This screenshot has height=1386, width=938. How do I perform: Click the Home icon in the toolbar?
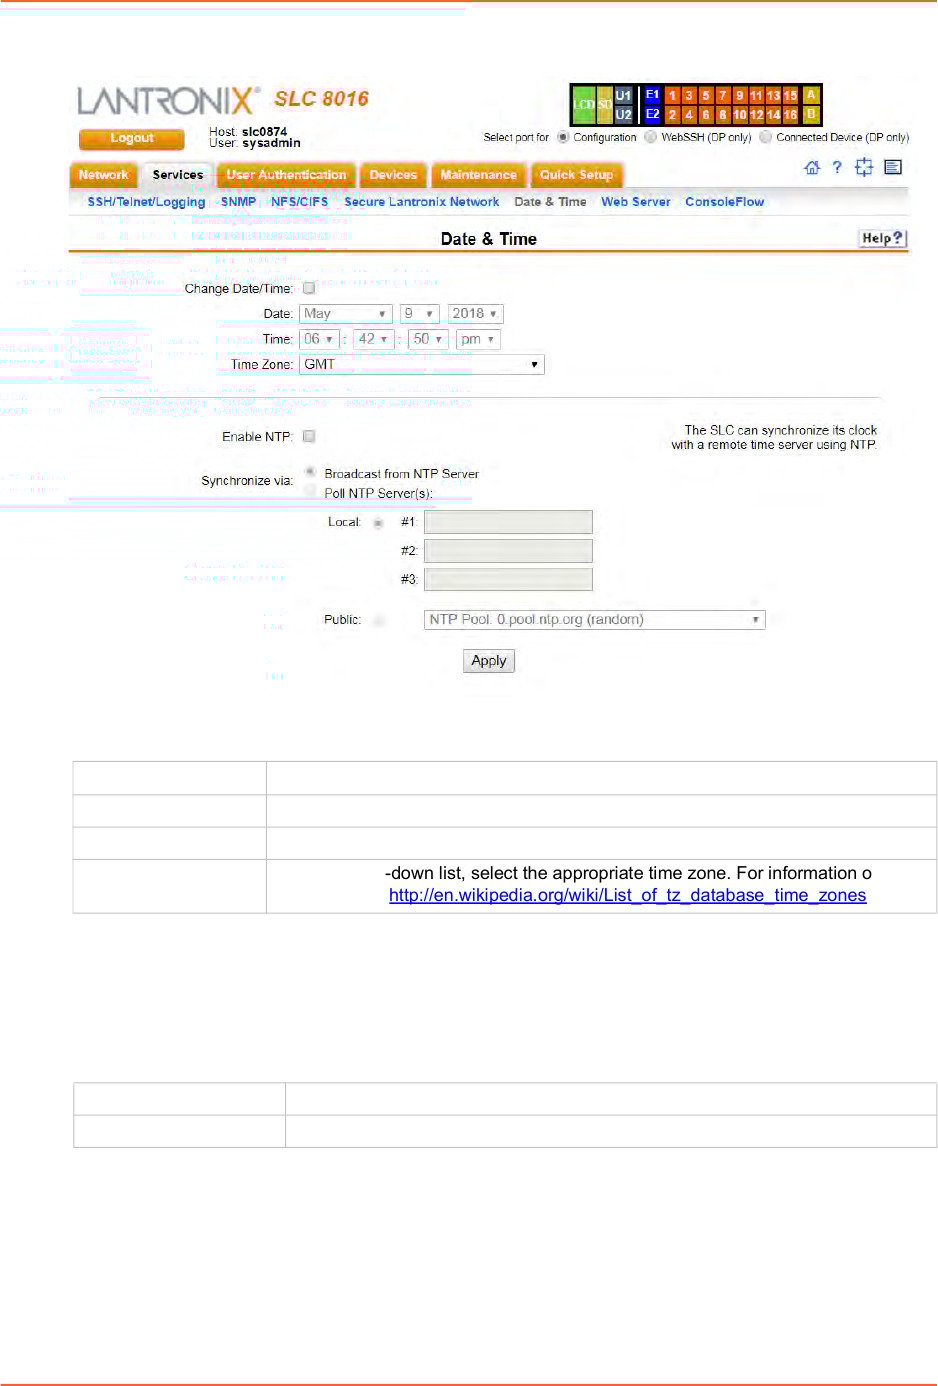coord(811,168)
